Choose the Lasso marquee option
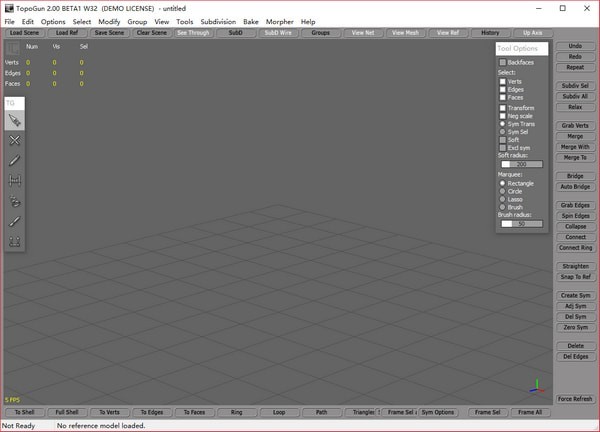The width and height of the screenshot is (600, 432). tap(503, 199)
